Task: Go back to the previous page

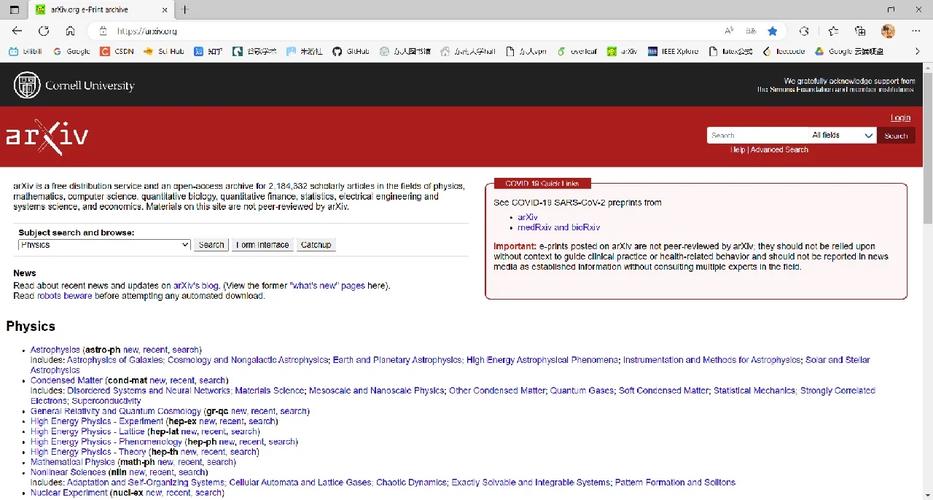Action: (x=17, y=31)
